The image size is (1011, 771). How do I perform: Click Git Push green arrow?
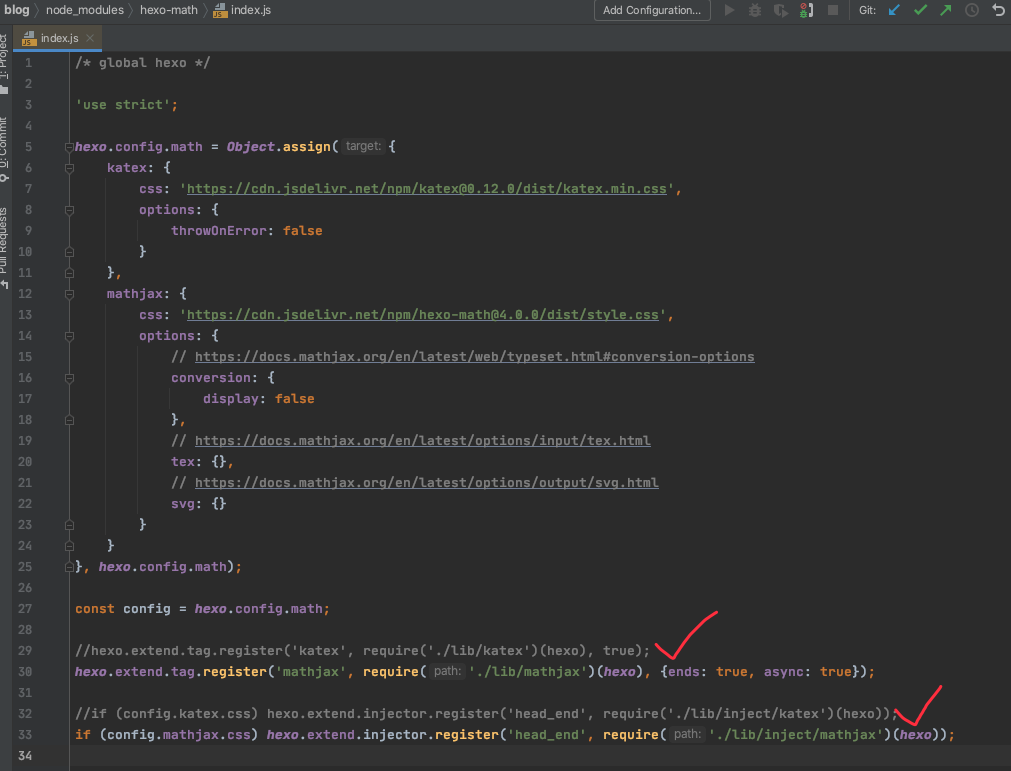pyautogui.click(x=946, y=10)
